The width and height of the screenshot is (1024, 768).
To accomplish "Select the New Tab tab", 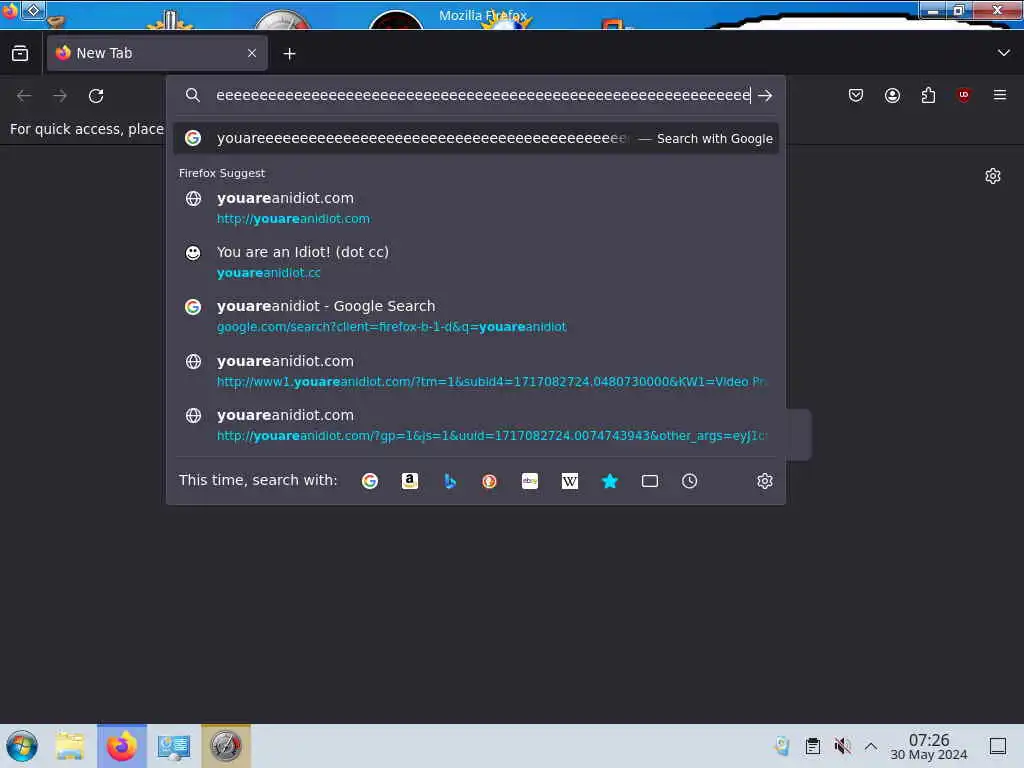I will pyautogui.click(x=157, y=54).
